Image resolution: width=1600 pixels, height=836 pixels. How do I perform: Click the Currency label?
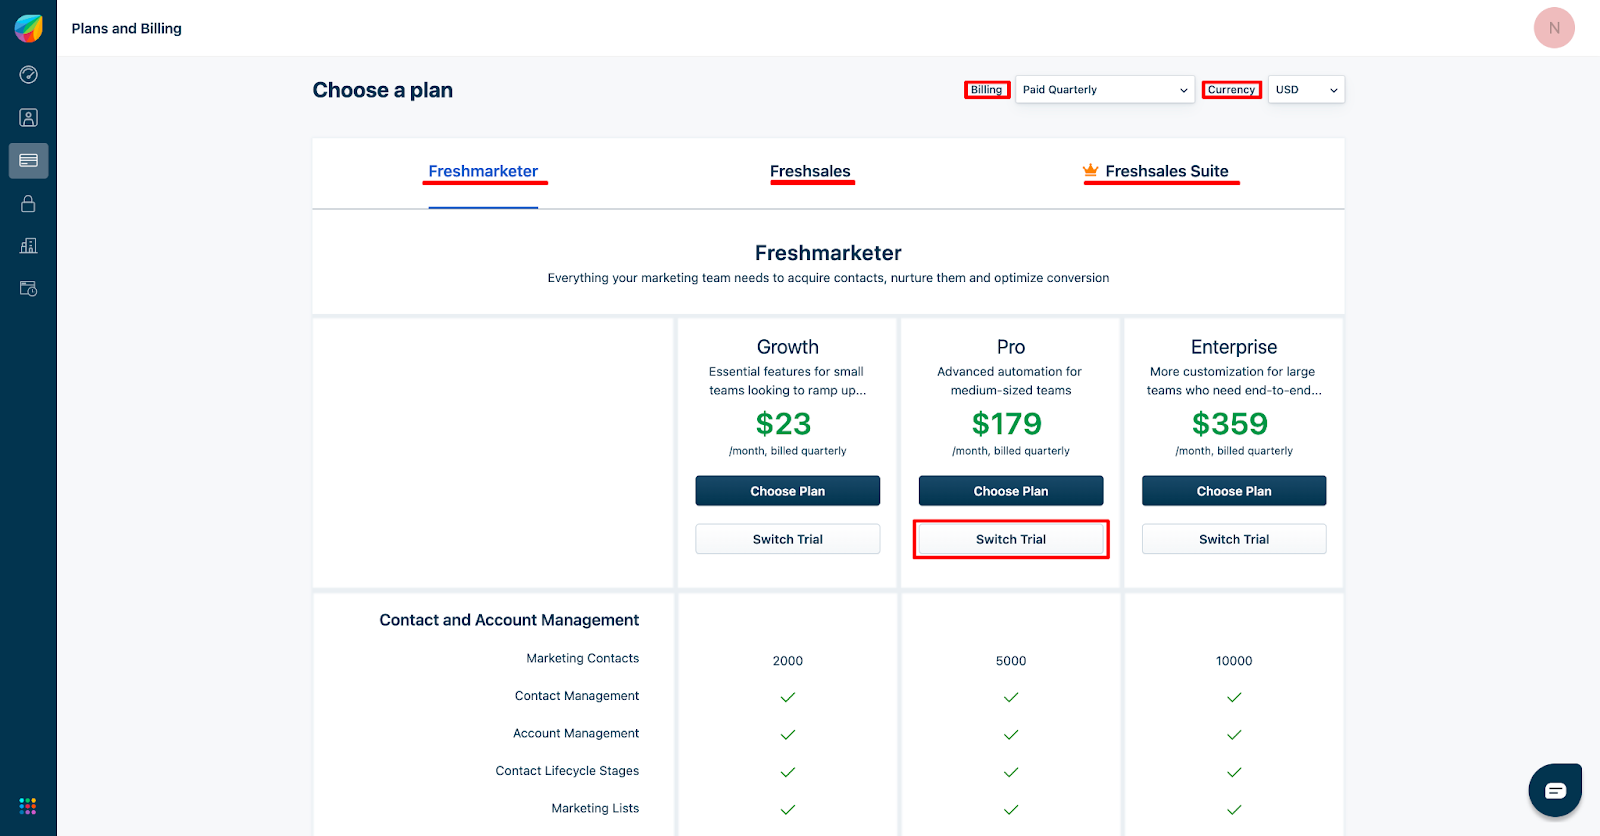click(1231, 90)
